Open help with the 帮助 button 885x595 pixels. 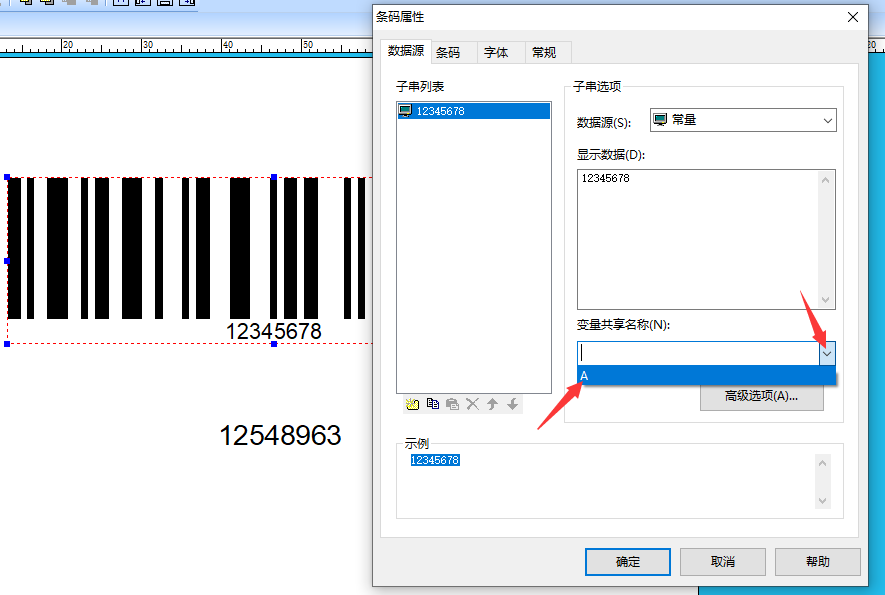pos(817,562)
